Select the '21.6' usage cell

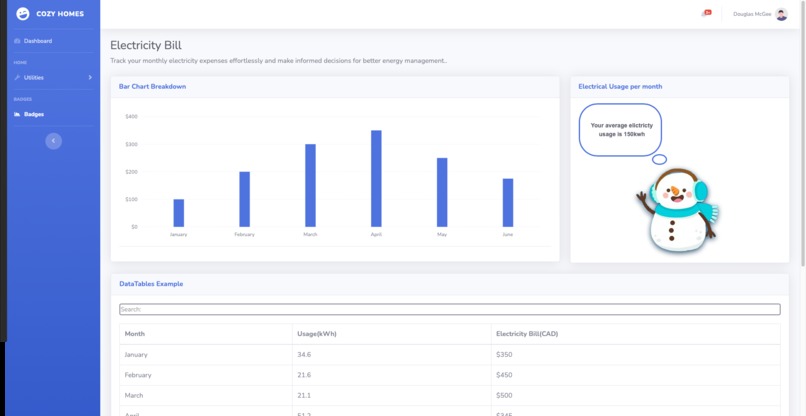(x=392, y=375)
